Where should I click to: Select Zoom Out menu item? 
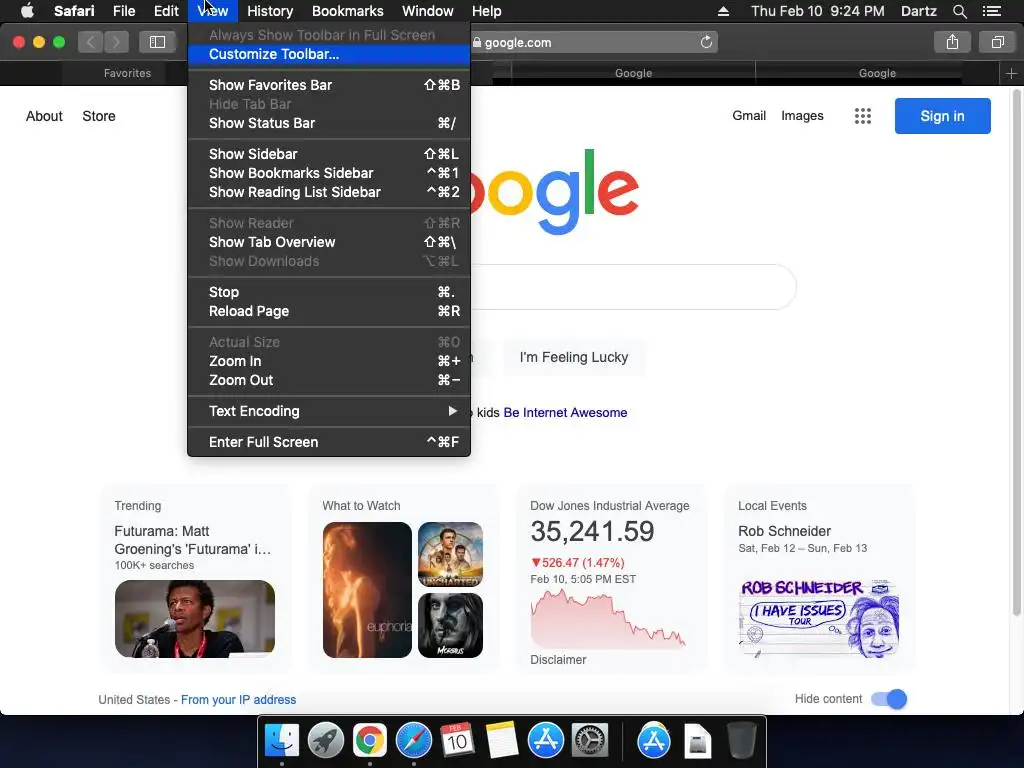(329, 380)
